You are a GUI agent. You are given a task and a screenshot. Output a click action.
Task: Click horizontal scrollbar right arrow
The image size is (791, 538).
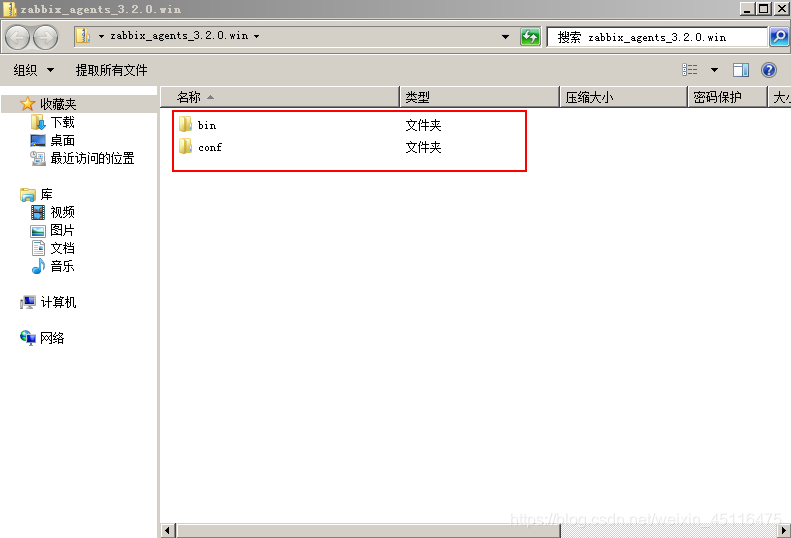(784, 531)
